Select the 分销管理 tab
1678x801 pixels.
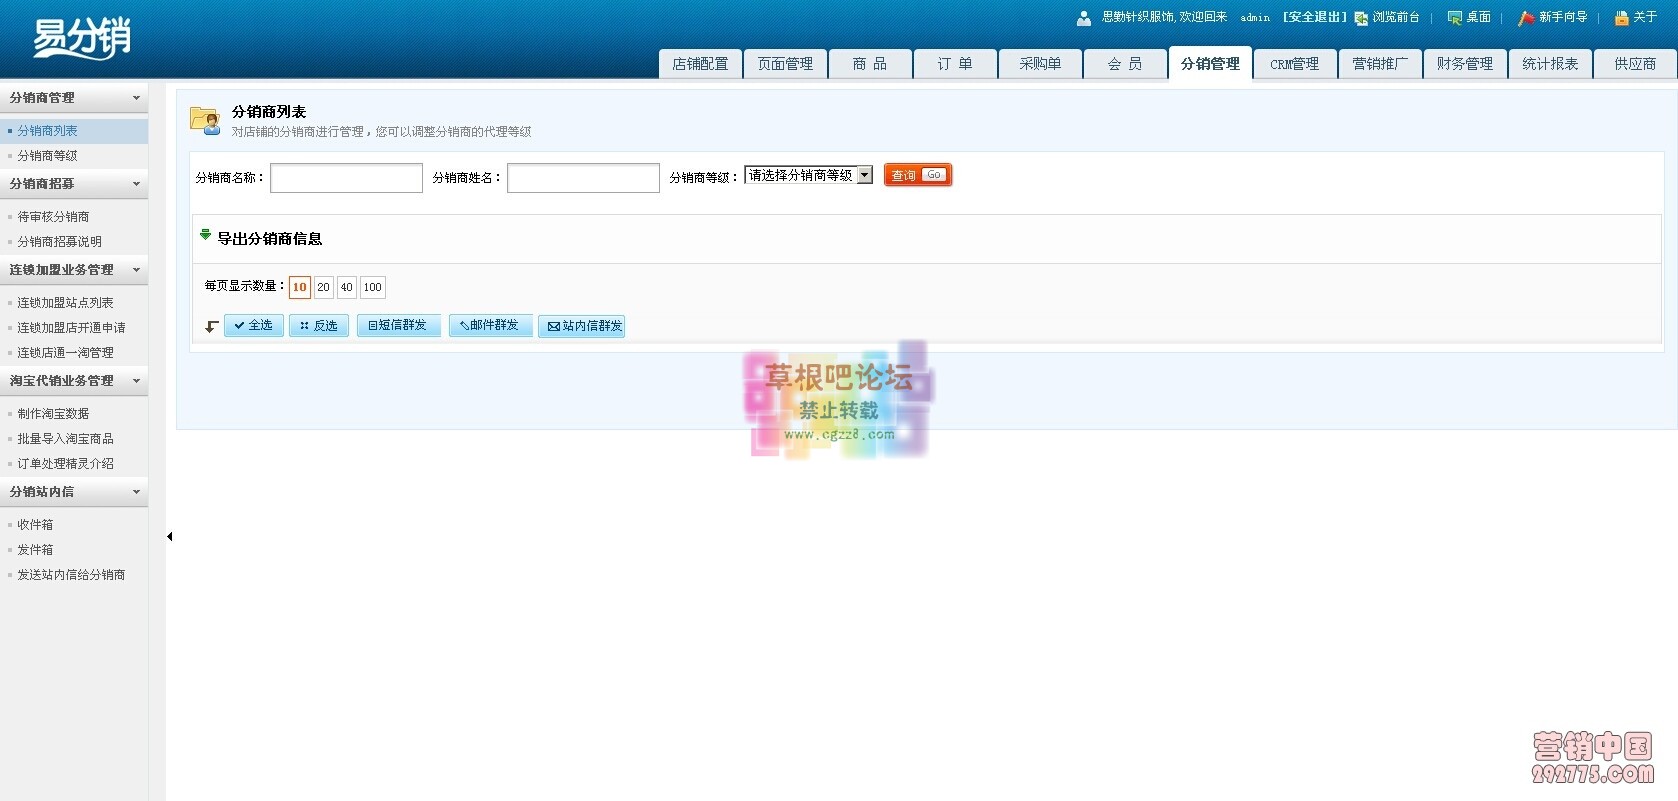click(x=1210, y=64)
